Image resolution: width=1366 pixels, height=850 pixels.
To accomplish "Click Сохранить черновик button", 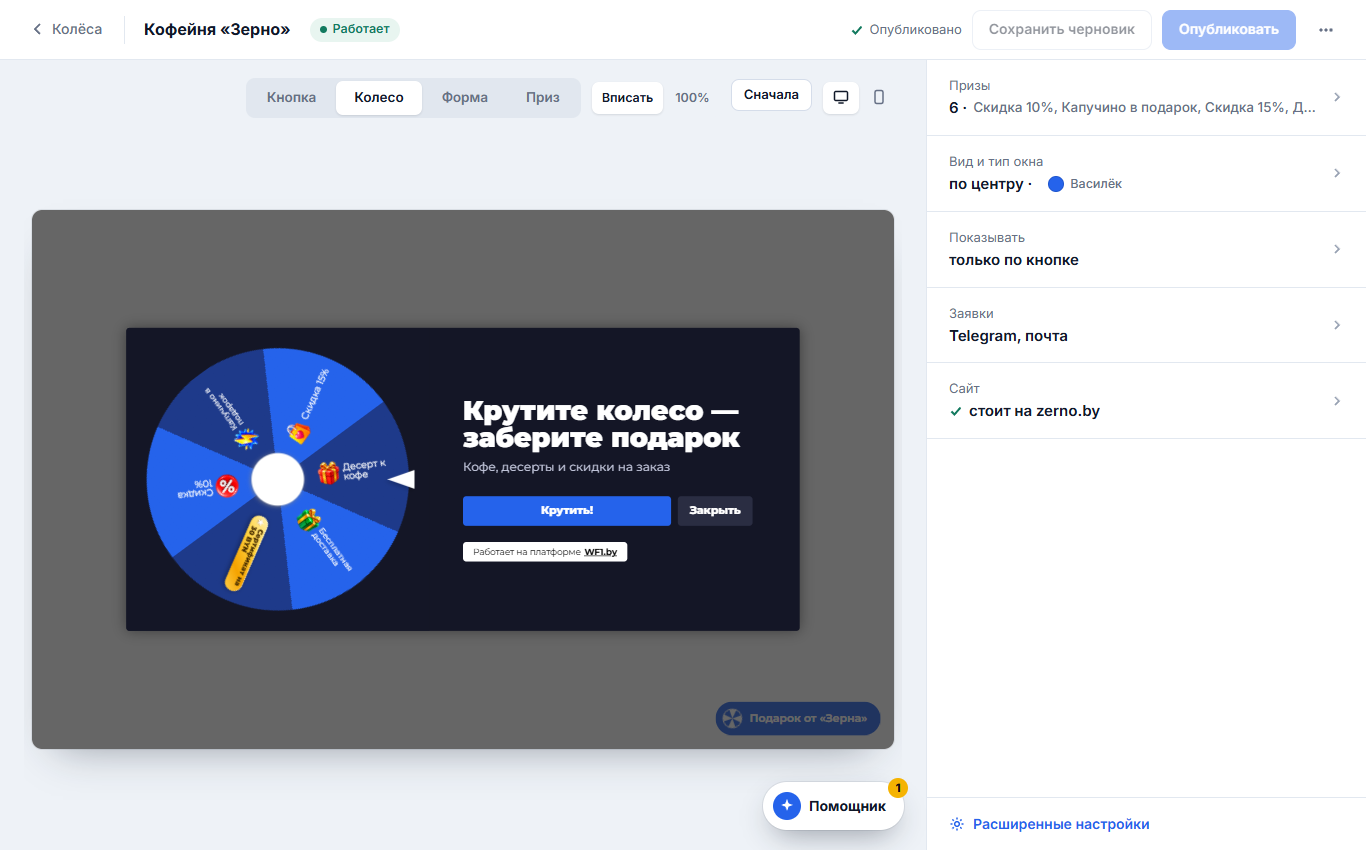I will 1062,29.
